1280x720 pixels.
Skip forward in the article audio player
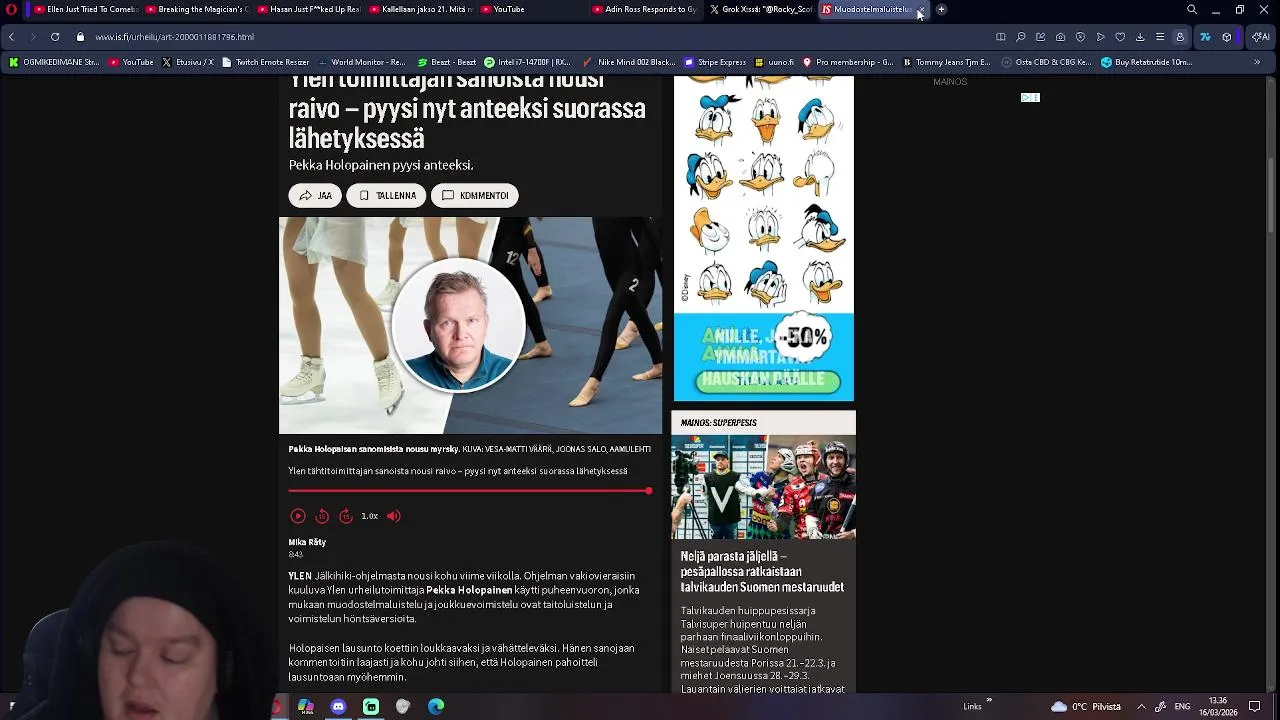pos(346,516)
